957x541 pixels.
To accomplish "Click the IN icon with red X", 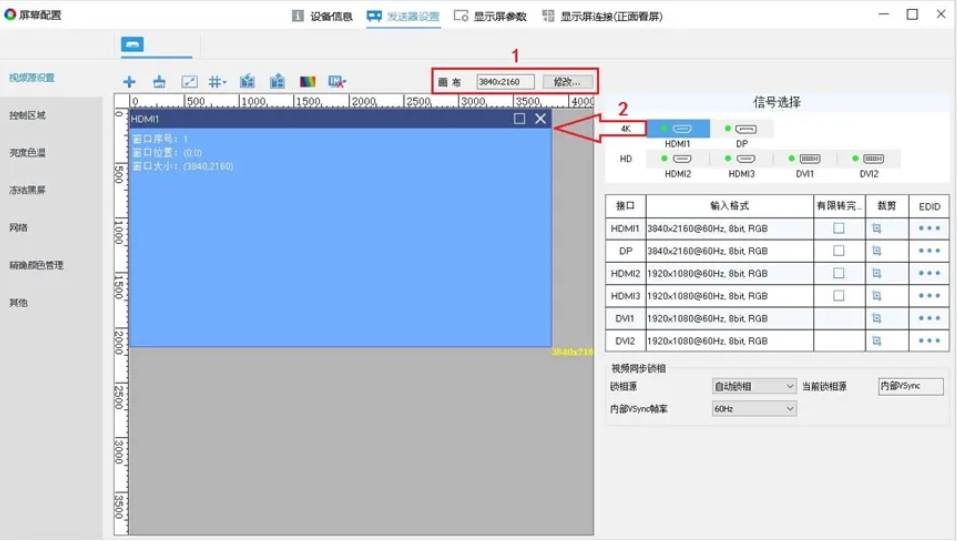I will 337,82.
